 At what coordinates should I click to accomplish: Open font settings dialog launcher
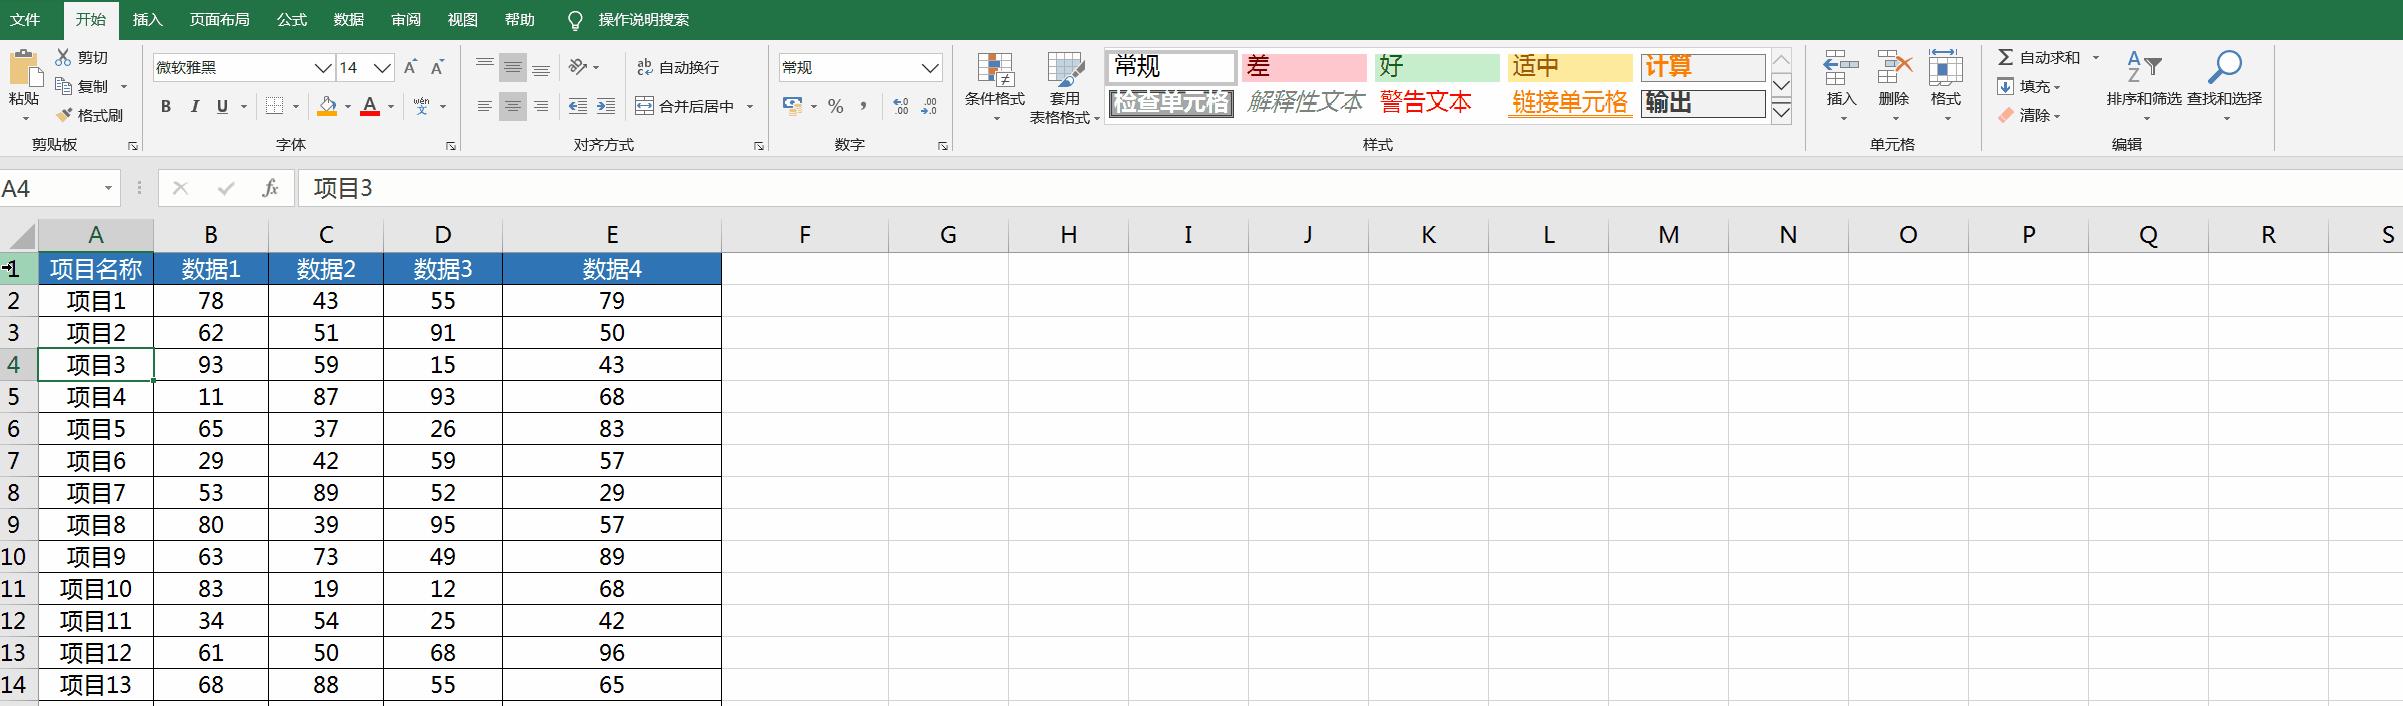point(451,146)
